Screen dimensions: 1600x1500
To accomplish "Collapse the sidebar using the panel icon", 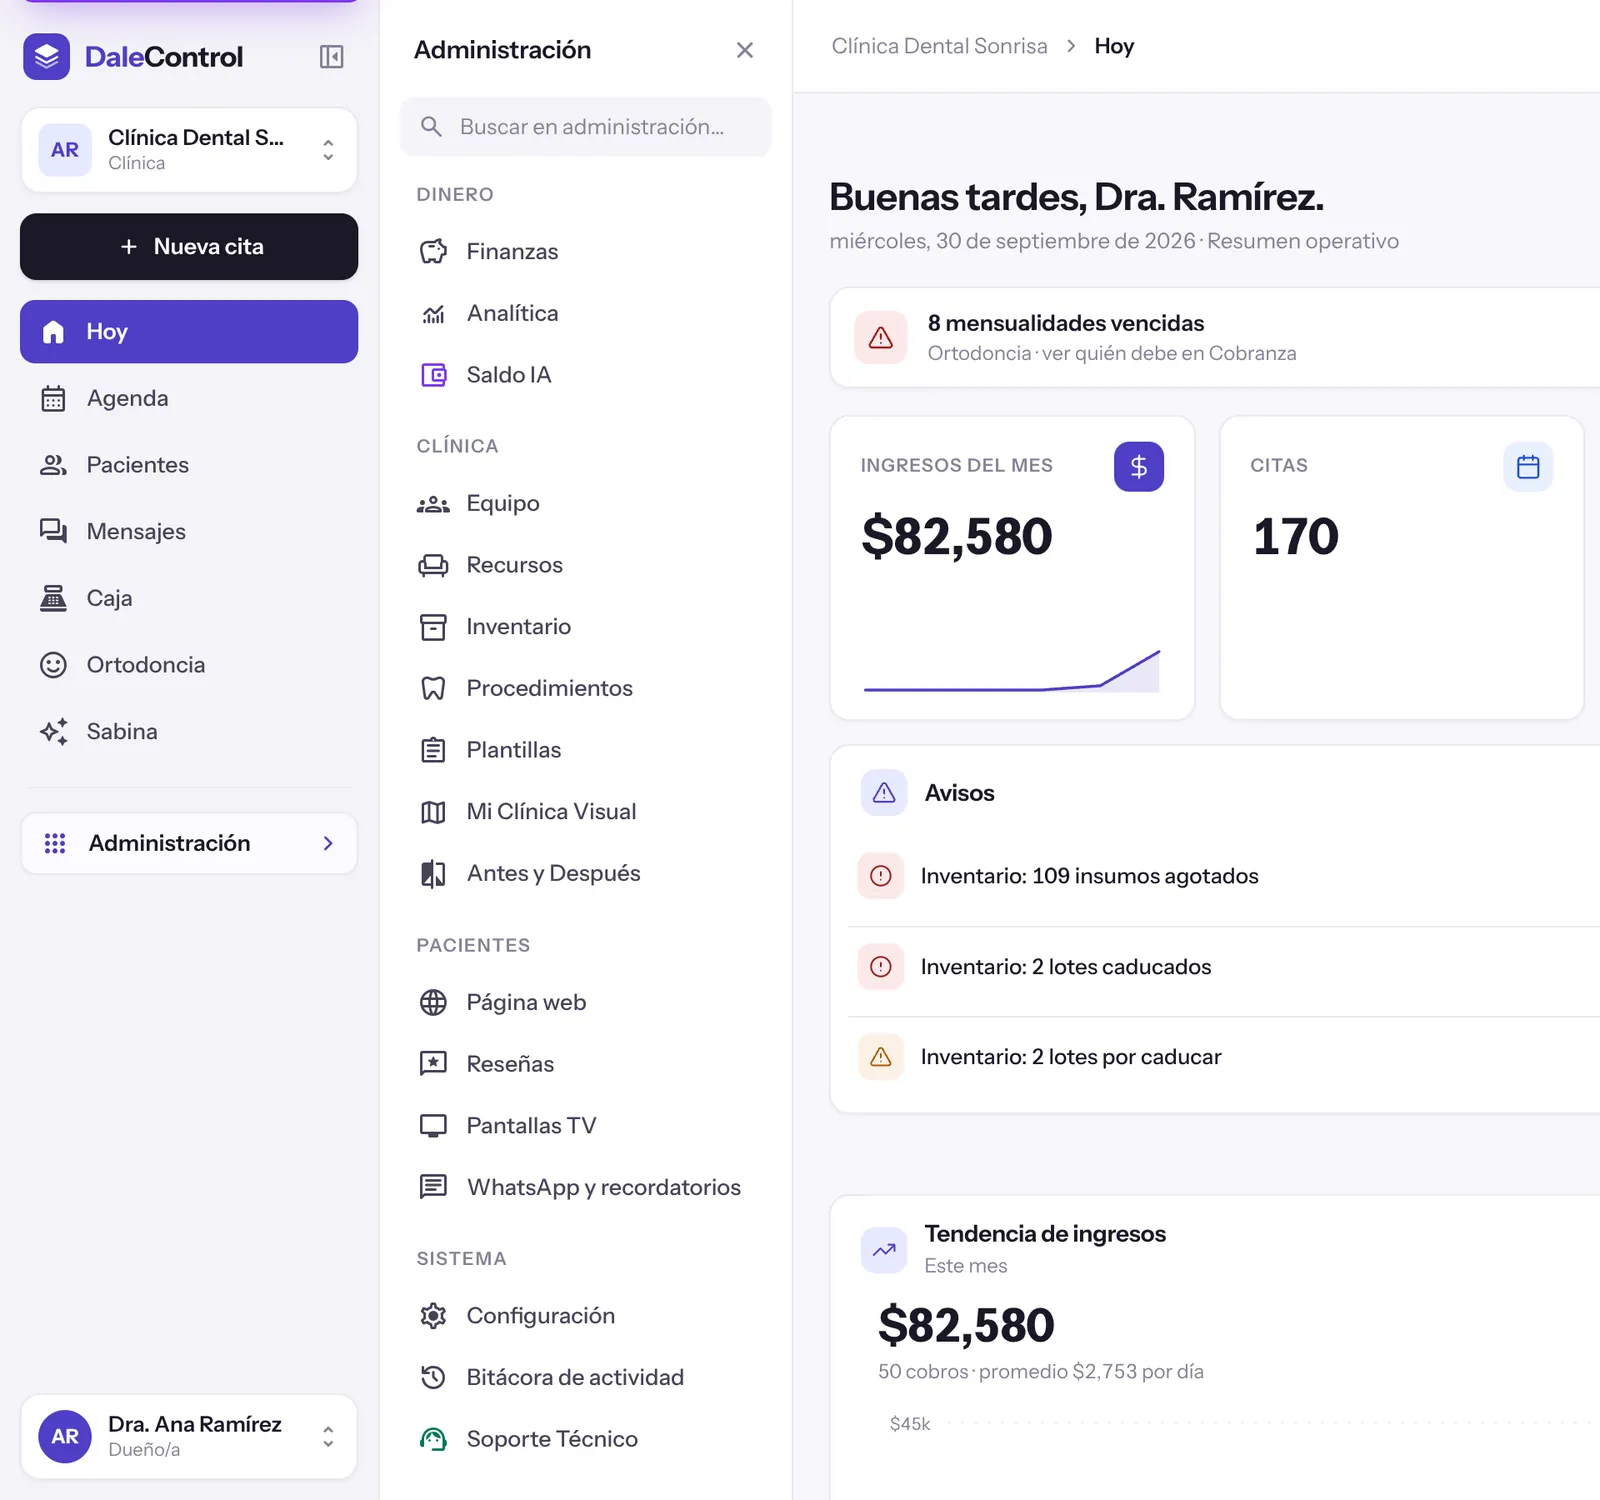I will (331, 57).
